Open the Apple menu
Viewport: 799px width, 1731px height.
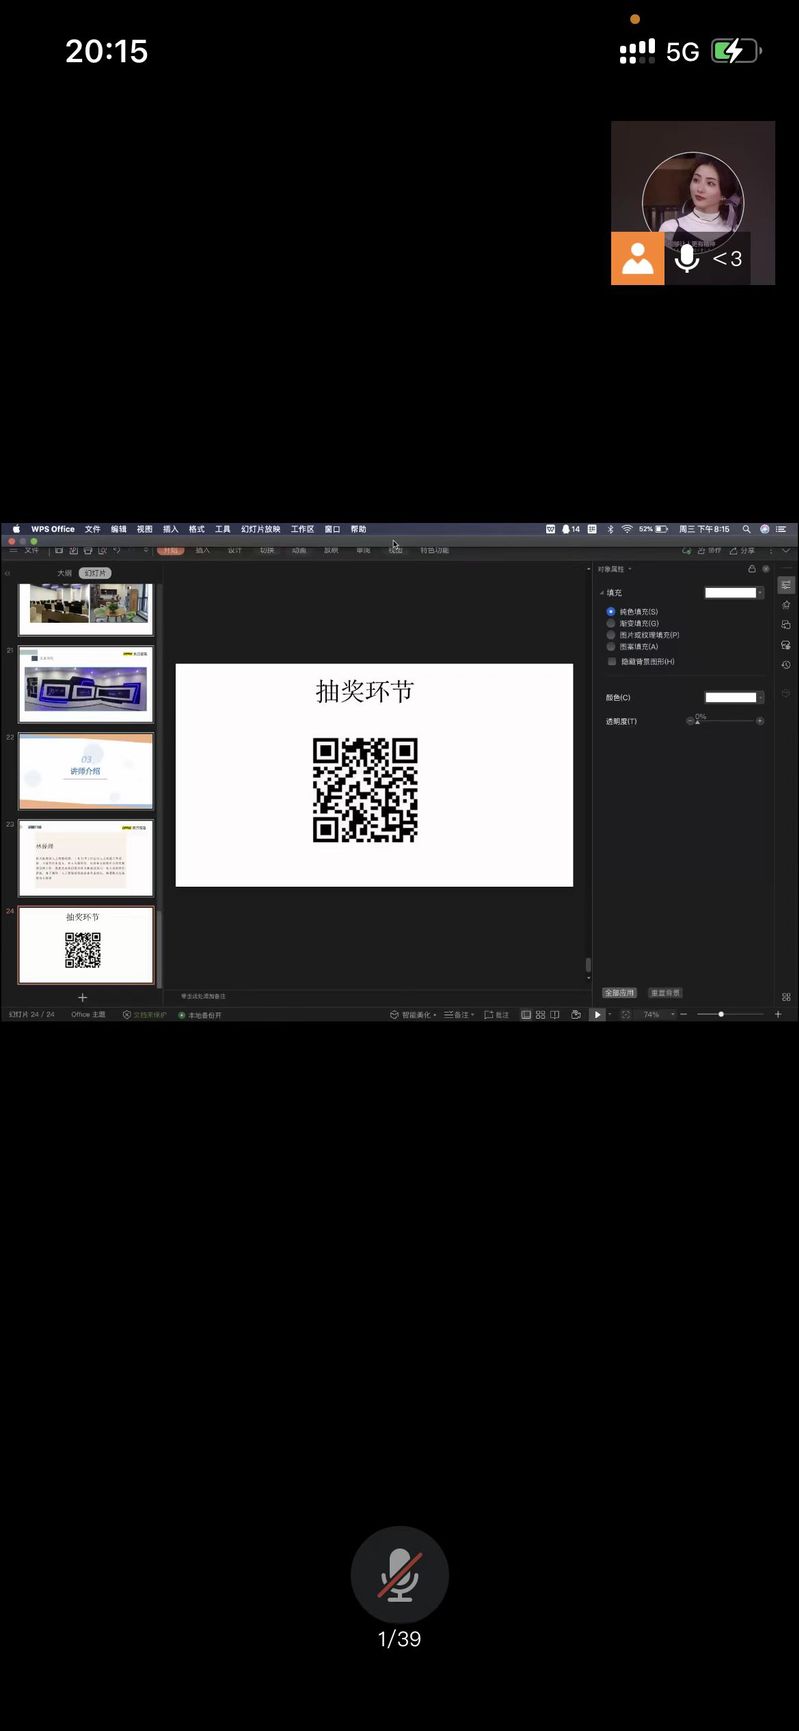(x=16, y=529)
